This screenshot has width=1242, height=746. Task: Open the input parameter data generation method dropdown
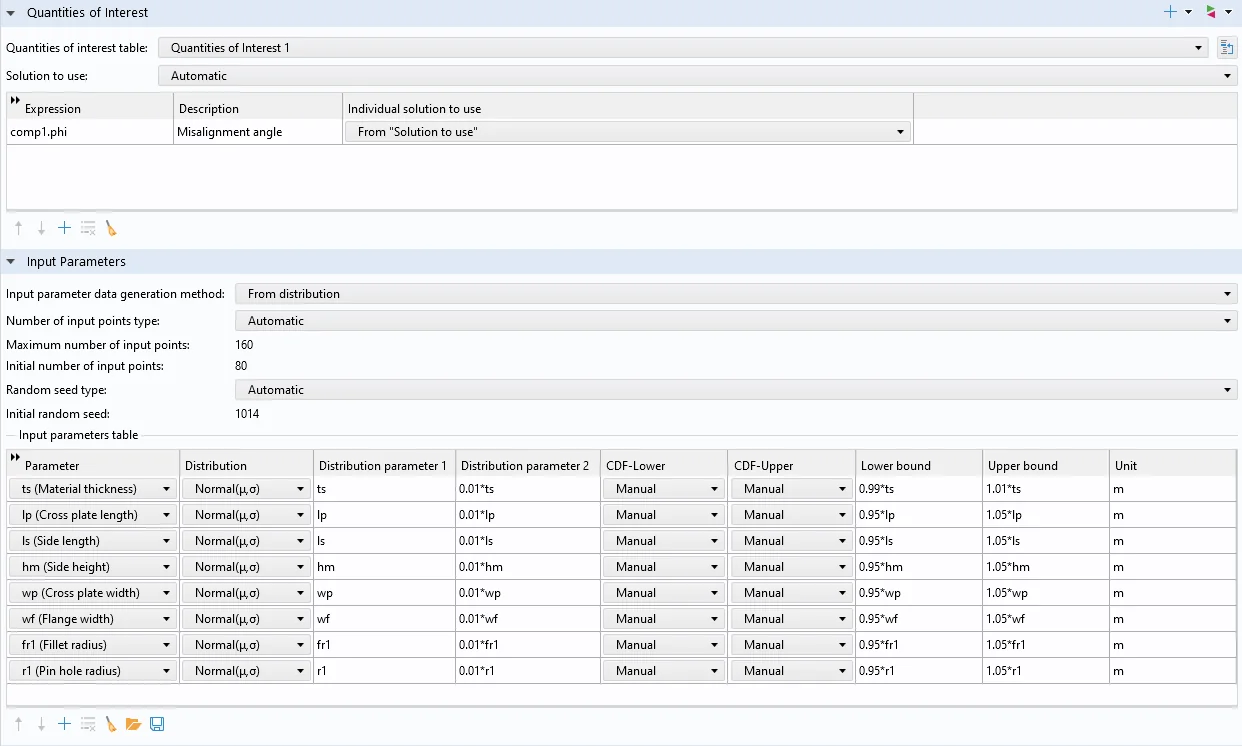[735, 294]
